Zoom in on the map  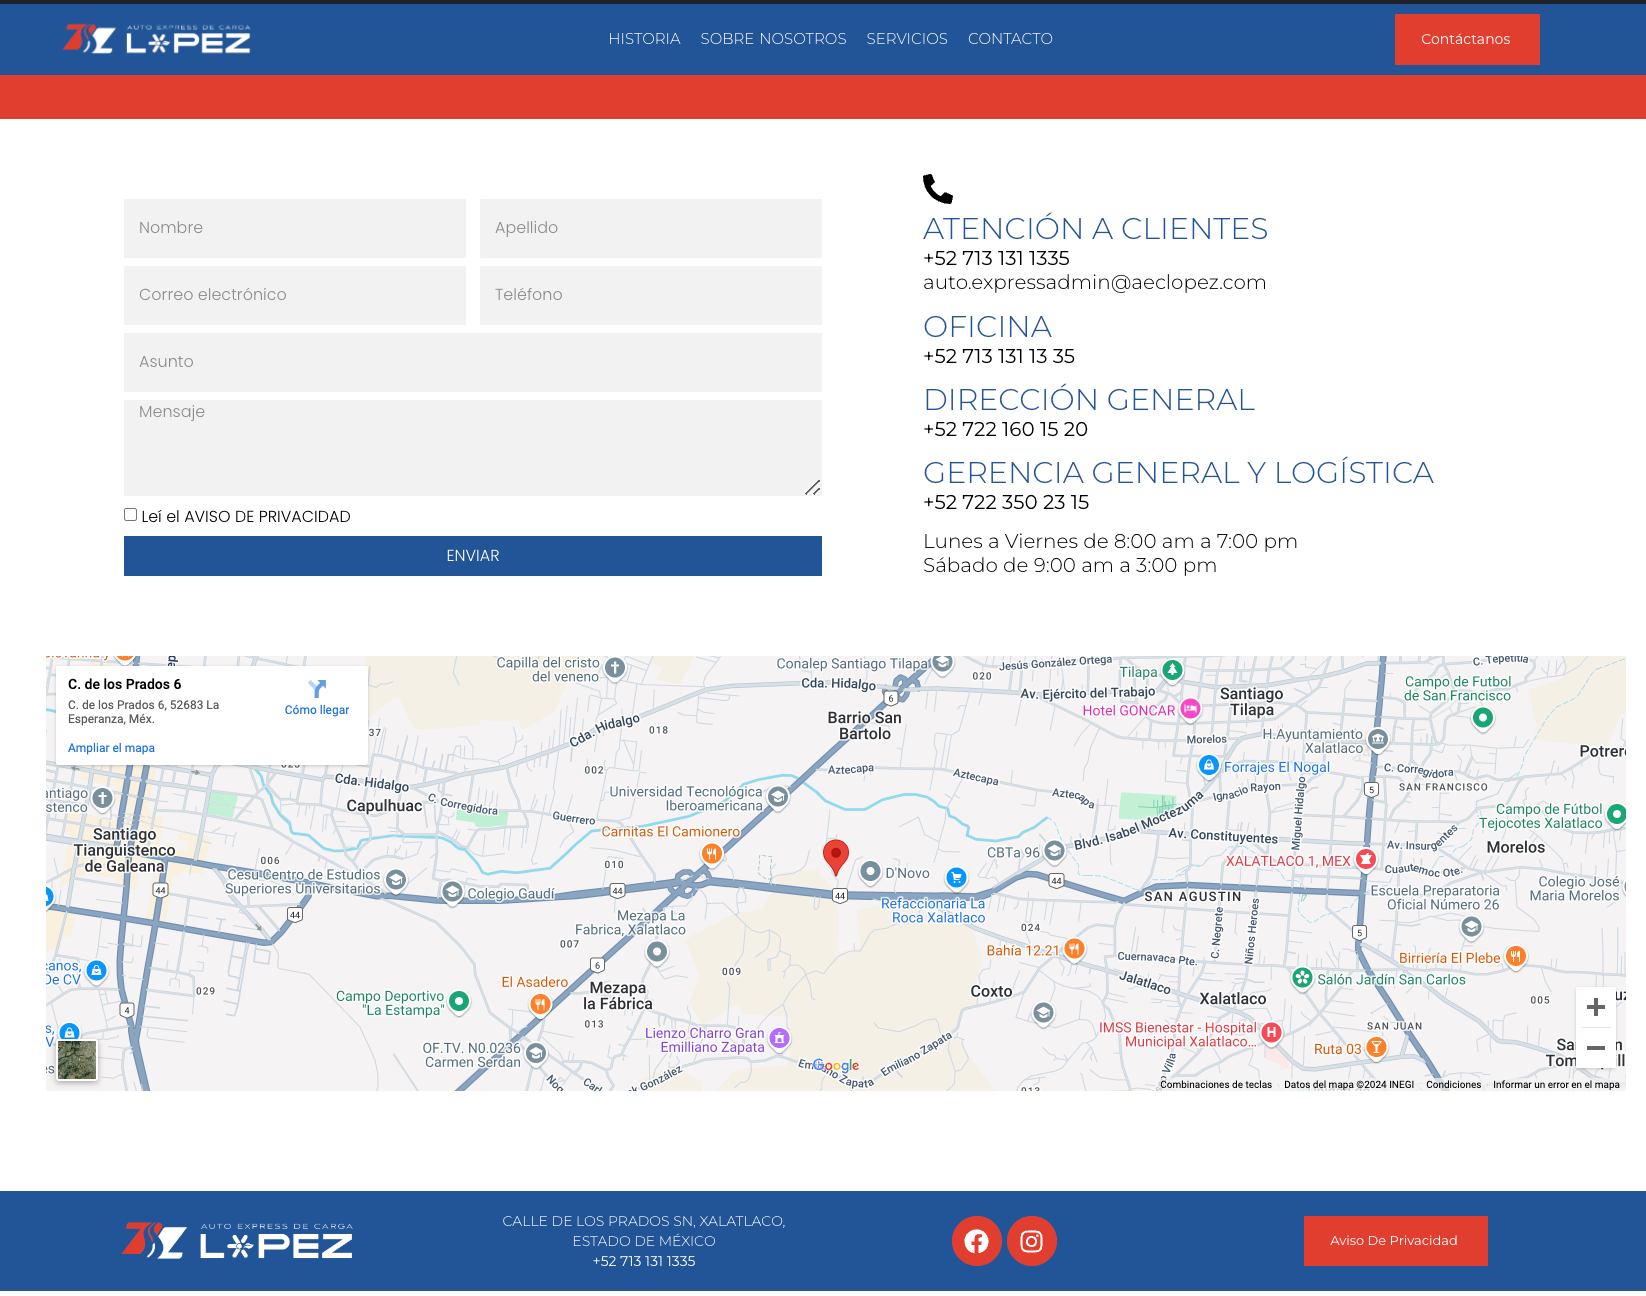pos(1596,1007)
